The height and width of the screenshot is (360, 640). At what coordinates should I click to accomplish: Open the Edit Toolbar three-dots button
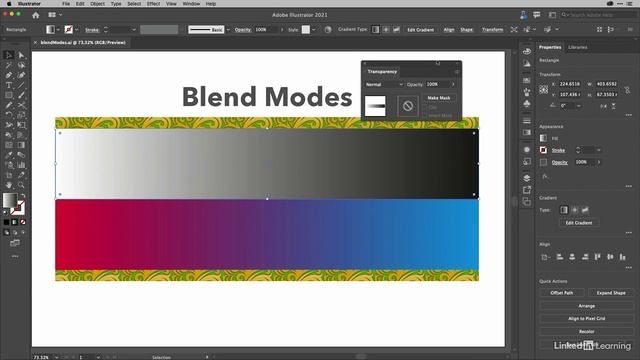pyautogui.click(x=15, y=256)
